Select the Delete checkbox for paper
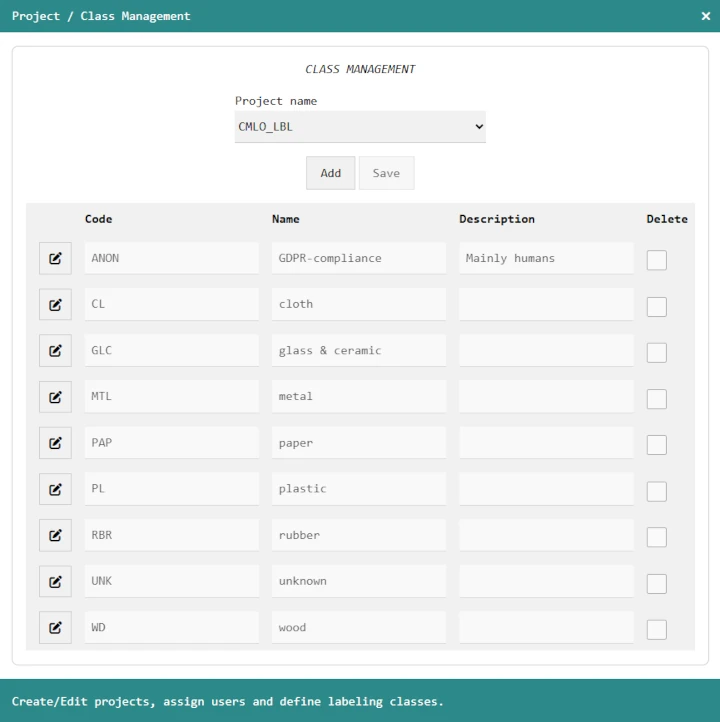The image size is (720, 722). point(656,445)
